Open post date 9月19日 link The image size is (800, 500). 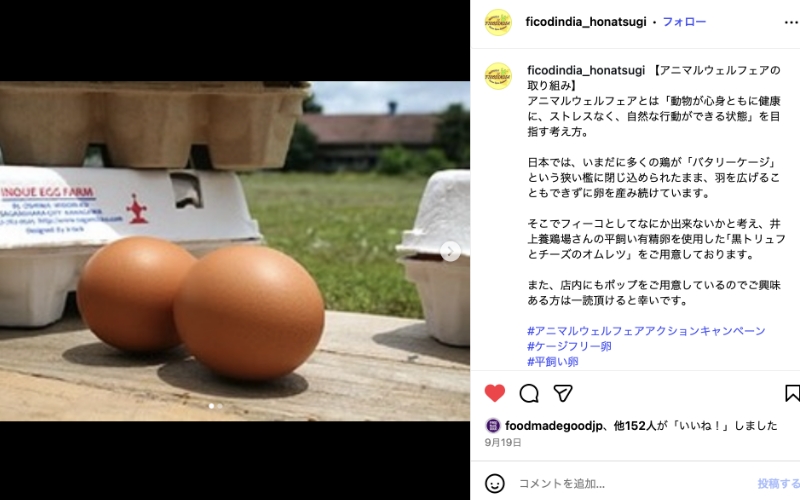pyautogui.click(x=503, y=442)
